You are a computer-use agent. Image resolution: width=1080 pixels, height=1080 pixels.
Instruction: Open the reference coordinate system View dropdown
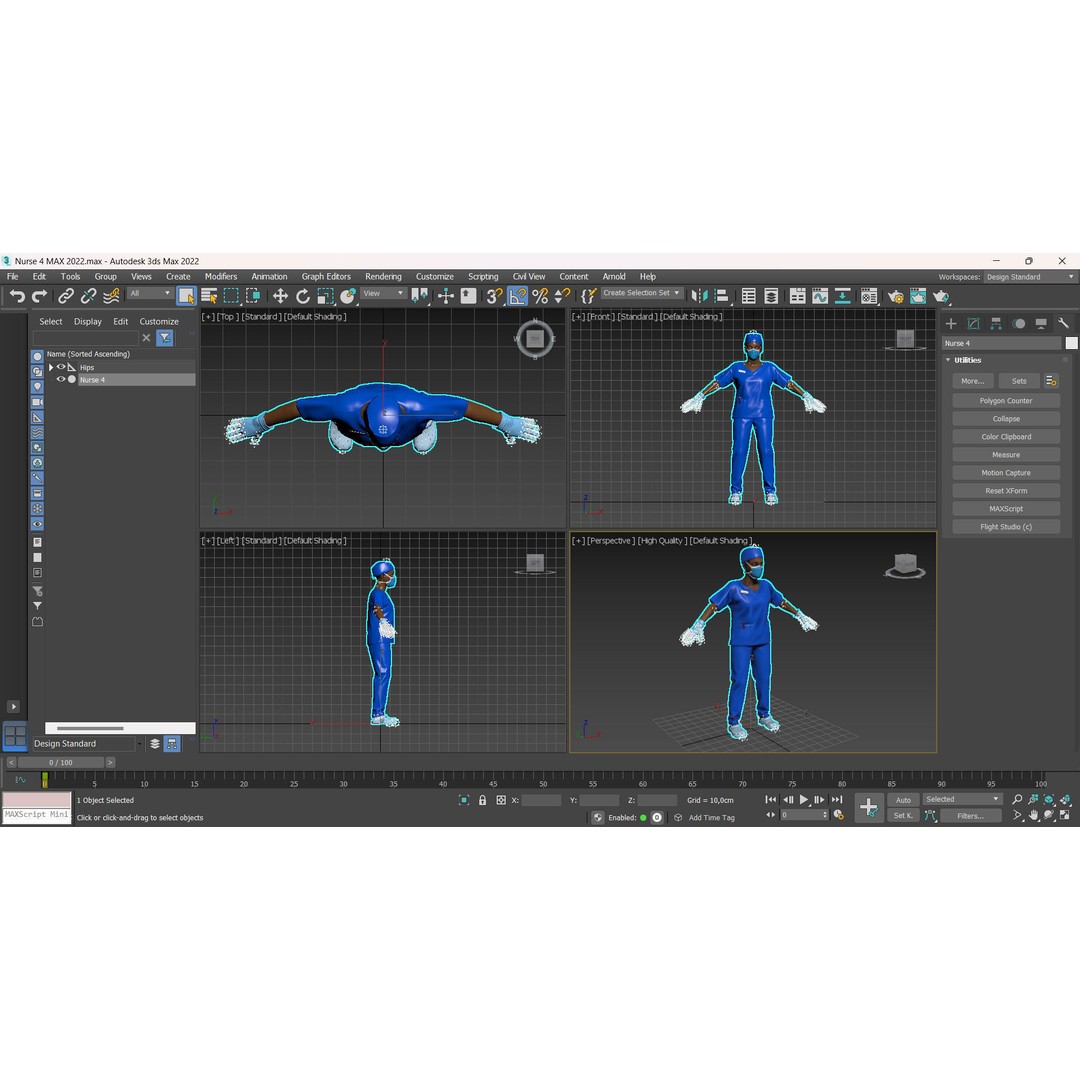(383, 293)
